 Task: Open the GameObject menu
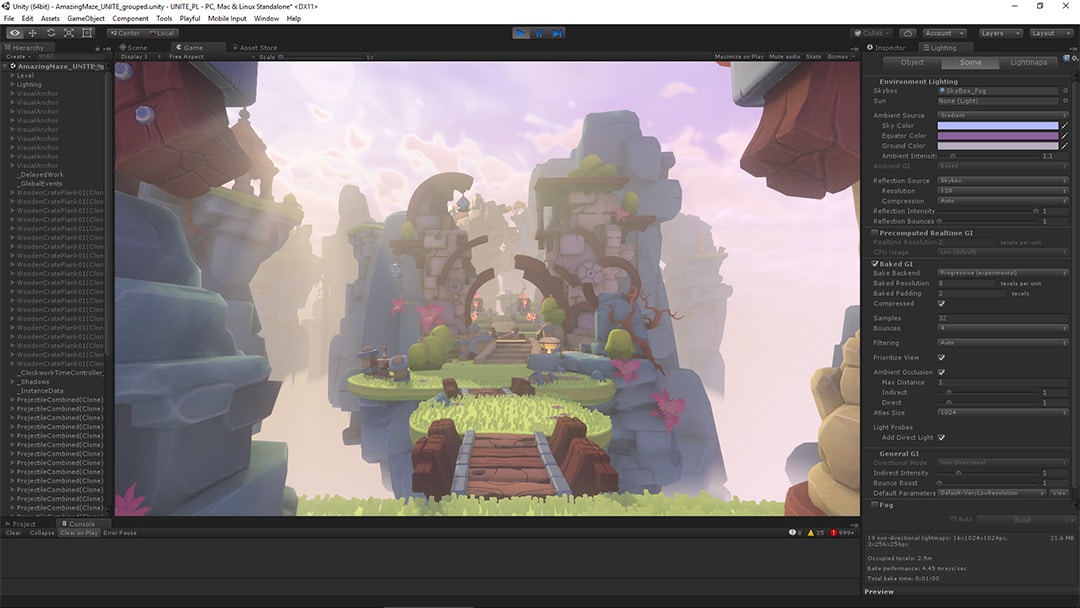tap(86, 18)
